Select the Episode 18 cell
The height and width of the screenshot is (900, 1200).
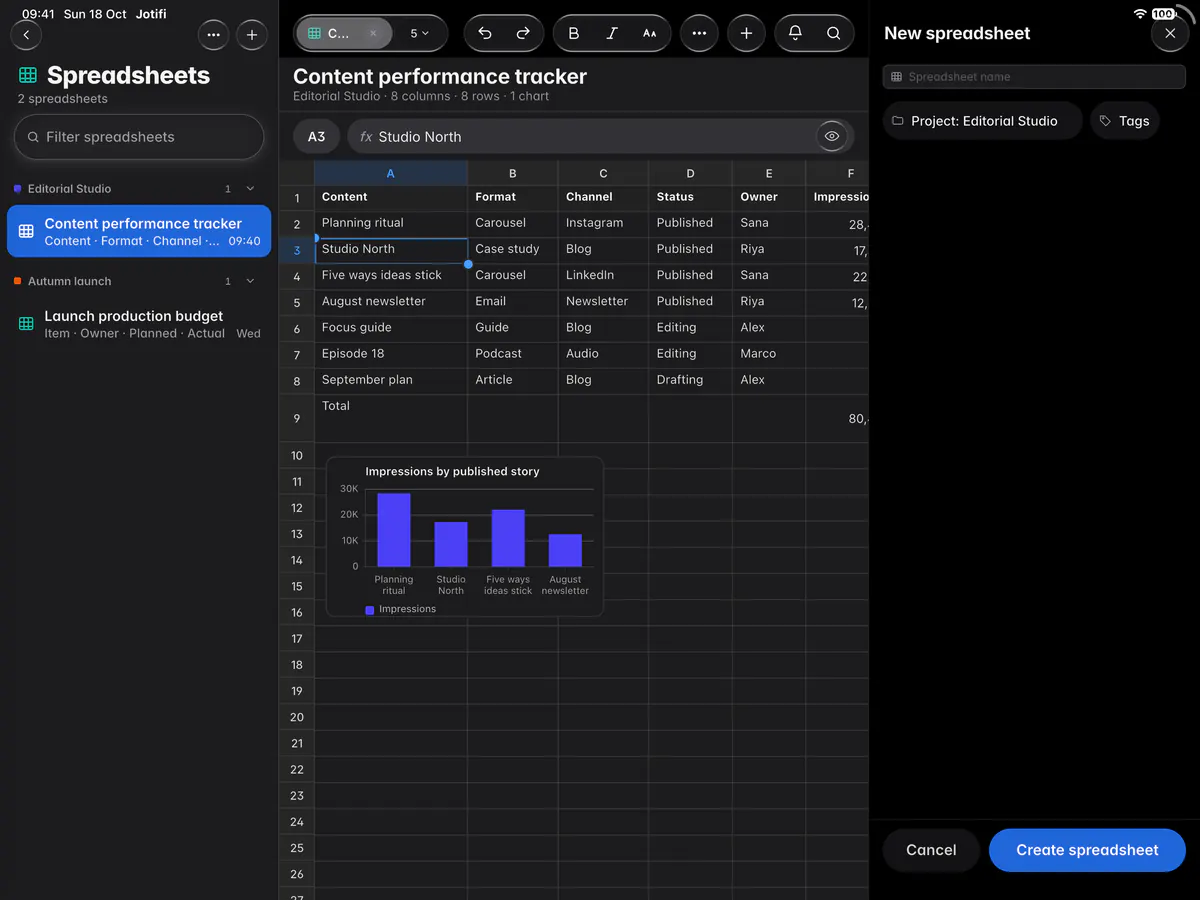click(x=391, y=353)
